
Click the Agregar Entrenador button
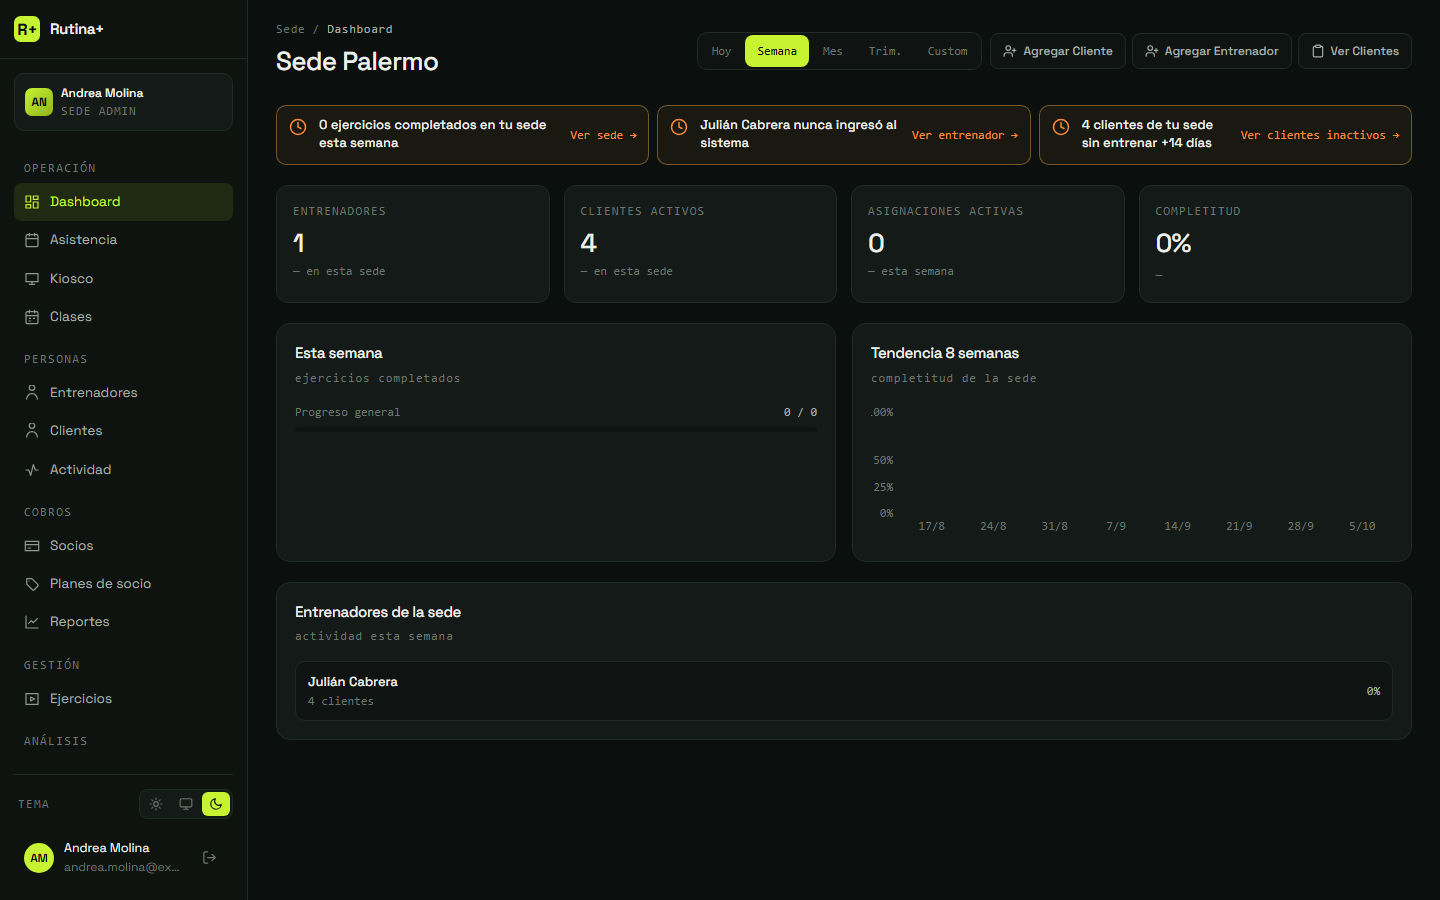point(1212,51)
